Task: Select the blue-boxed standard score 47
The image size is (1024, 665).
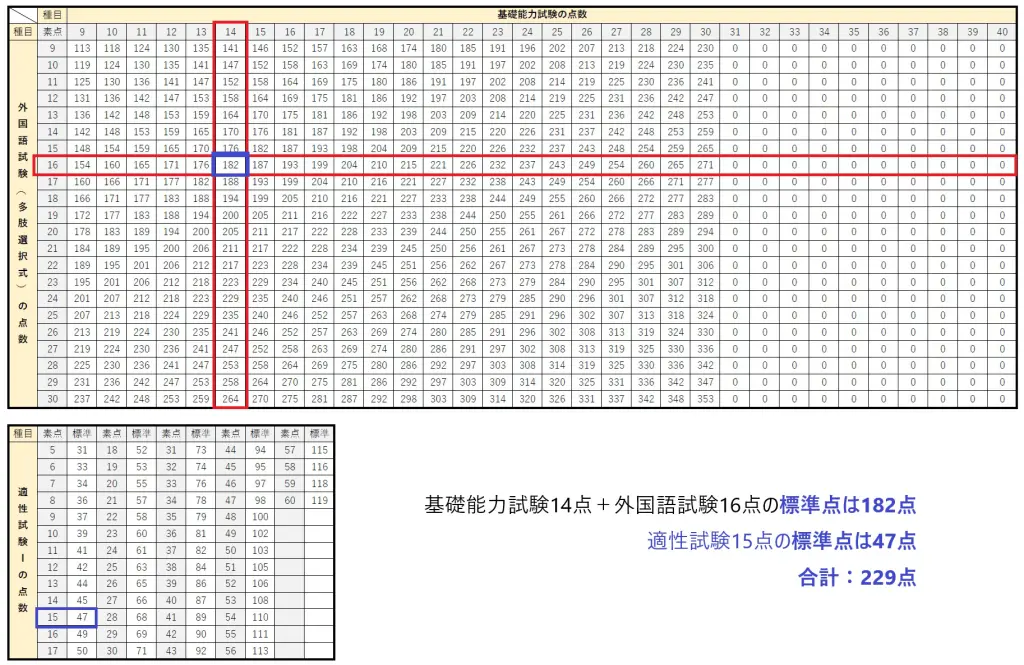Action: pyautogui.click(x=82, y=616)
